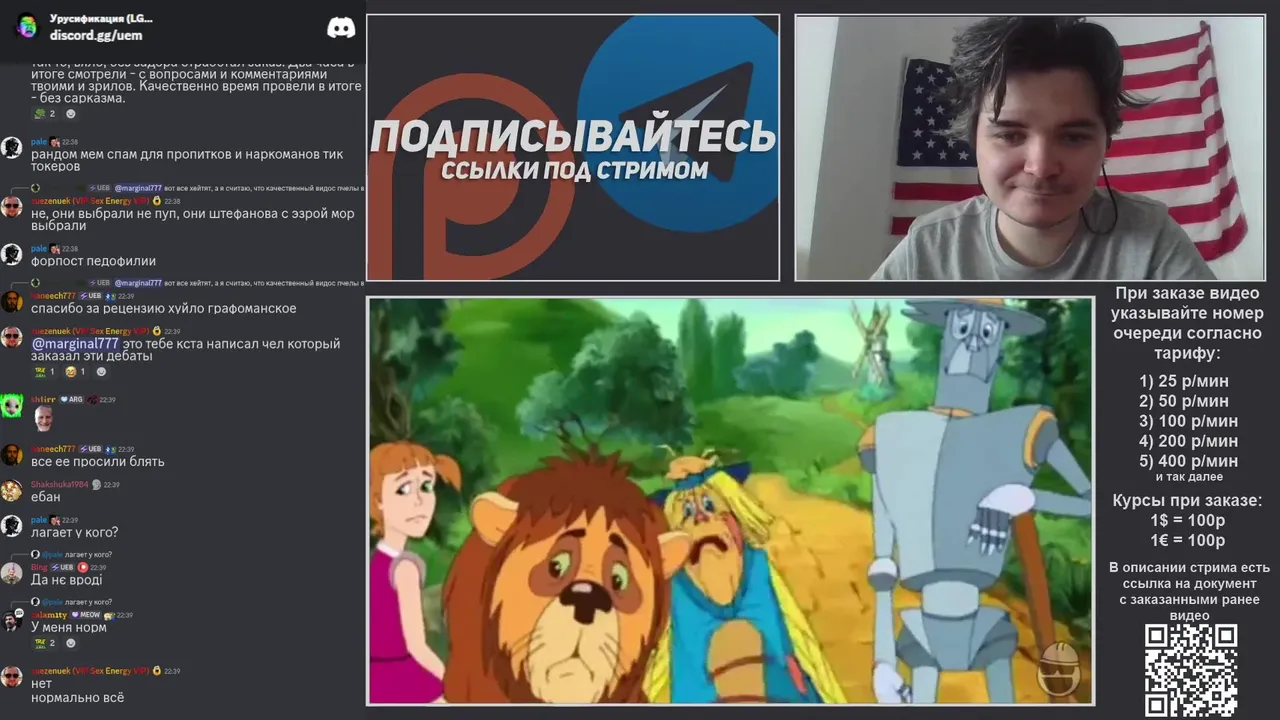
Task: Toggle first 1-count reaction under 'заказал эти дебаты'
Action: [x=45, y=372]
